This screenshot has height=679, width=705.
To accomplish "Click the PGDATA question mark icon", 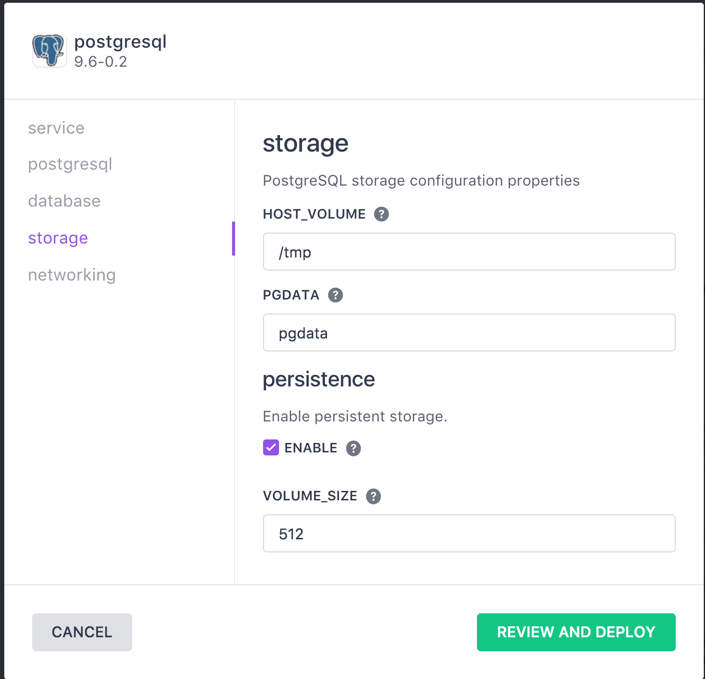I will (x=335, y=295).
